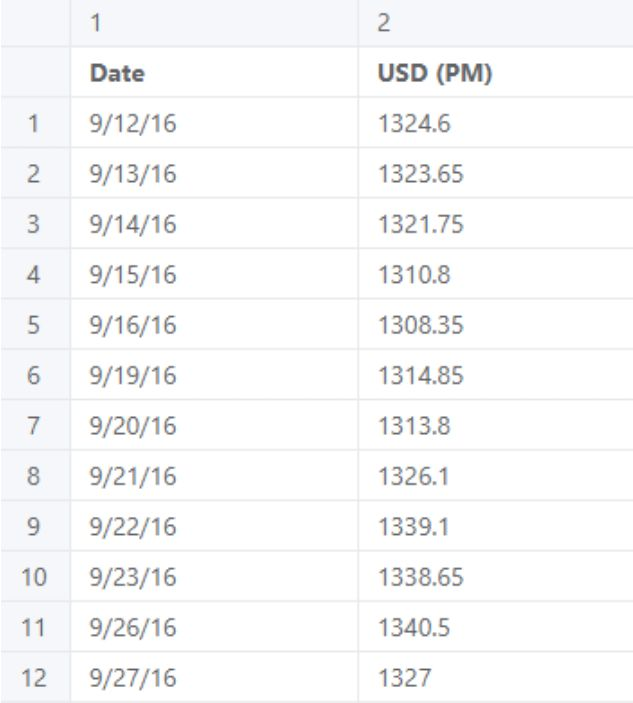Viewport: 633px width, 703px height.
Task: Select the cell with value 1339.1
Action: (x=495, y=526)
